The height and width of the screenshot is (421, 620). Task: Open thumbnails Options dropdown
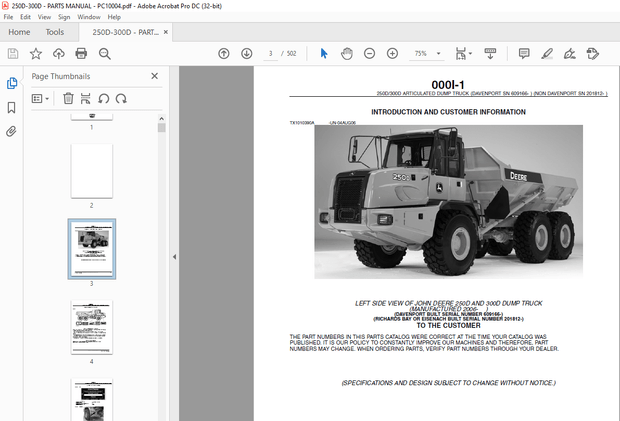[40, 98]
